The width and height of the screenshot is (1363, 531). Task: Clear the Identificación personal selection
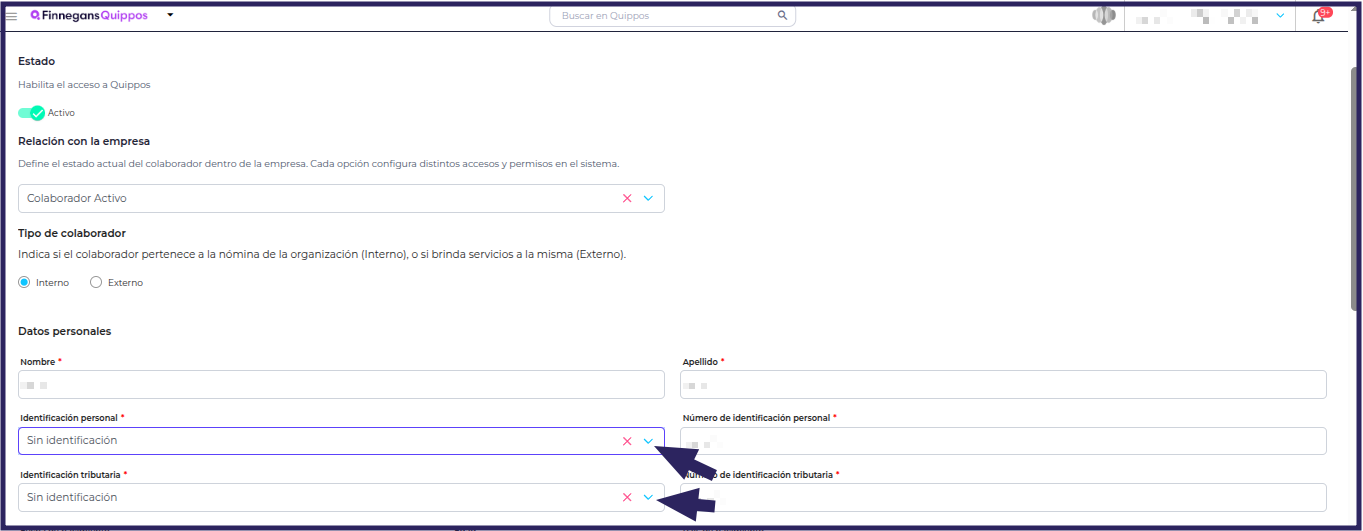tap(627, 441)
